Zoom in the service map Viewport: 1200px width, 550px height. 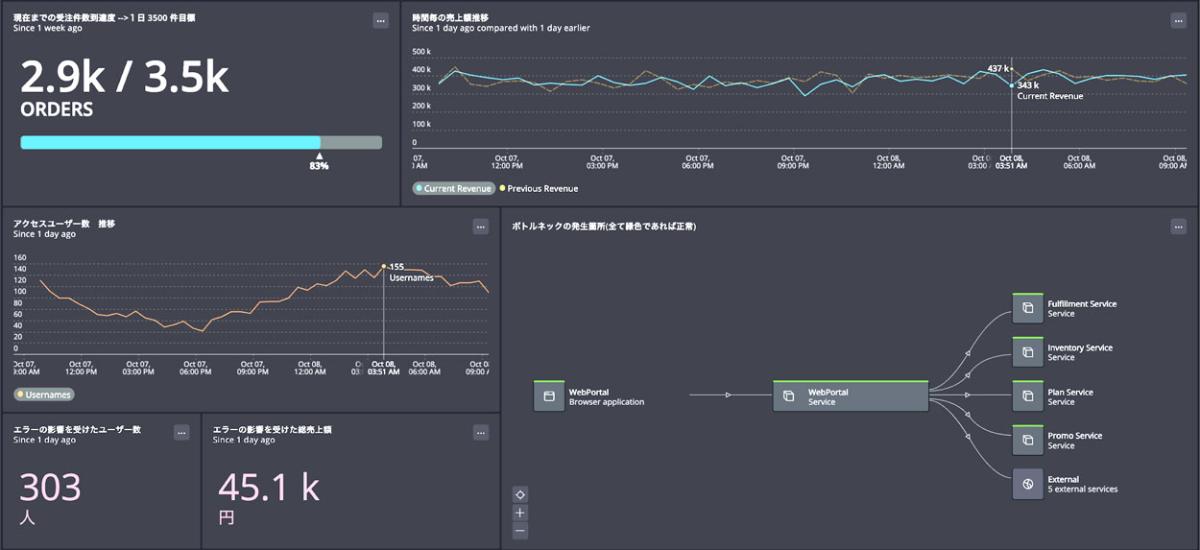click(x=520, y=513)
